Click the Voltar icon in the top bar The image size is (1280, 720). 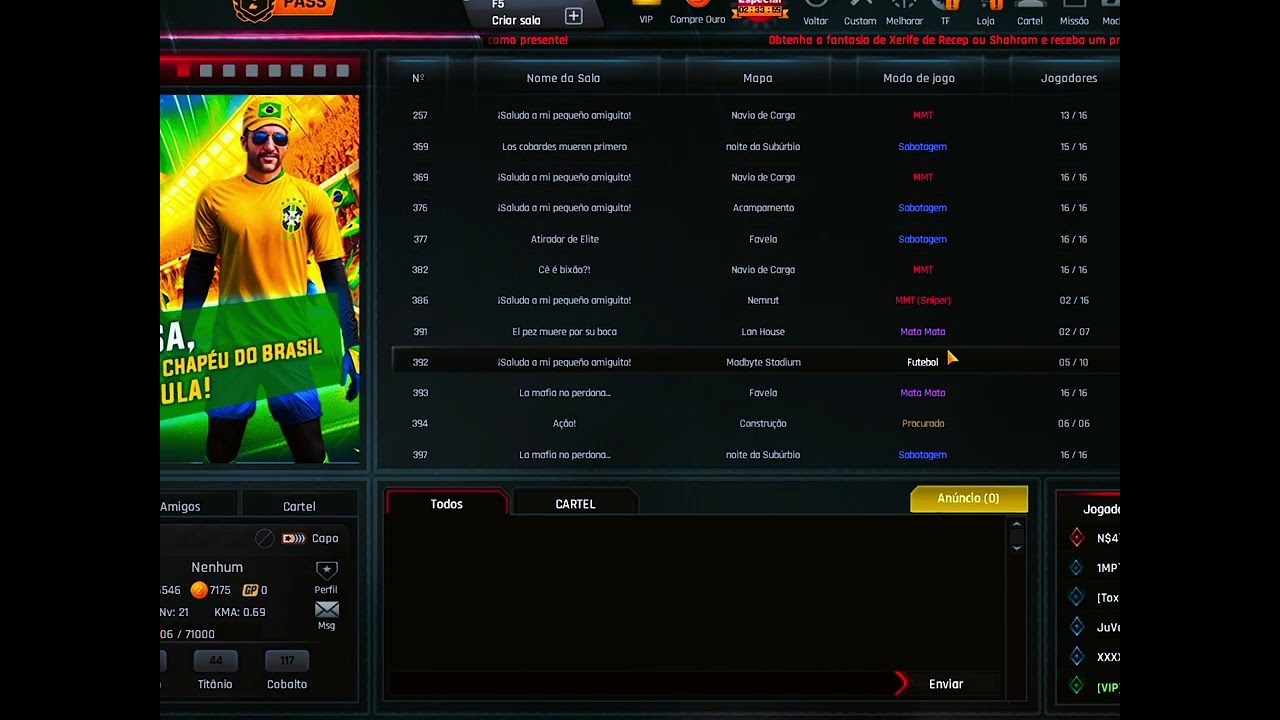(816, 5)
